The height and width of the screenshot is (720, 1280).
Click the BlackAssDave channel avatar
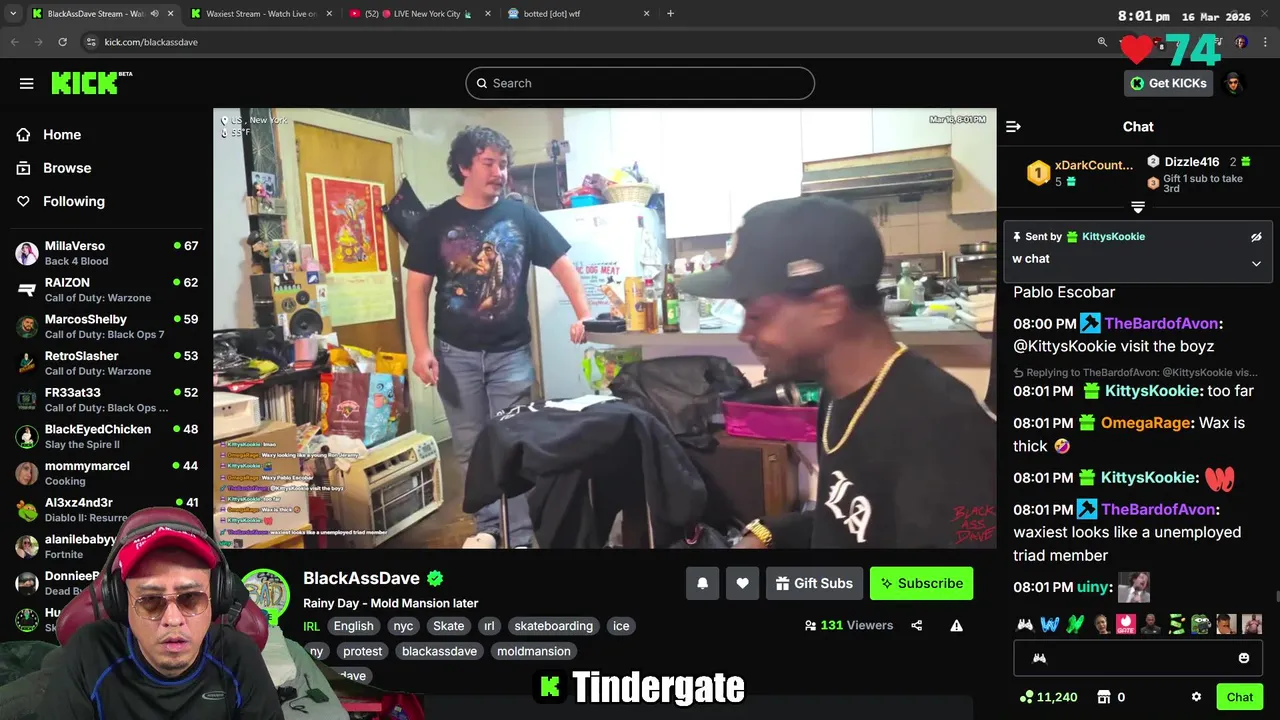click(x=265, y=594)
